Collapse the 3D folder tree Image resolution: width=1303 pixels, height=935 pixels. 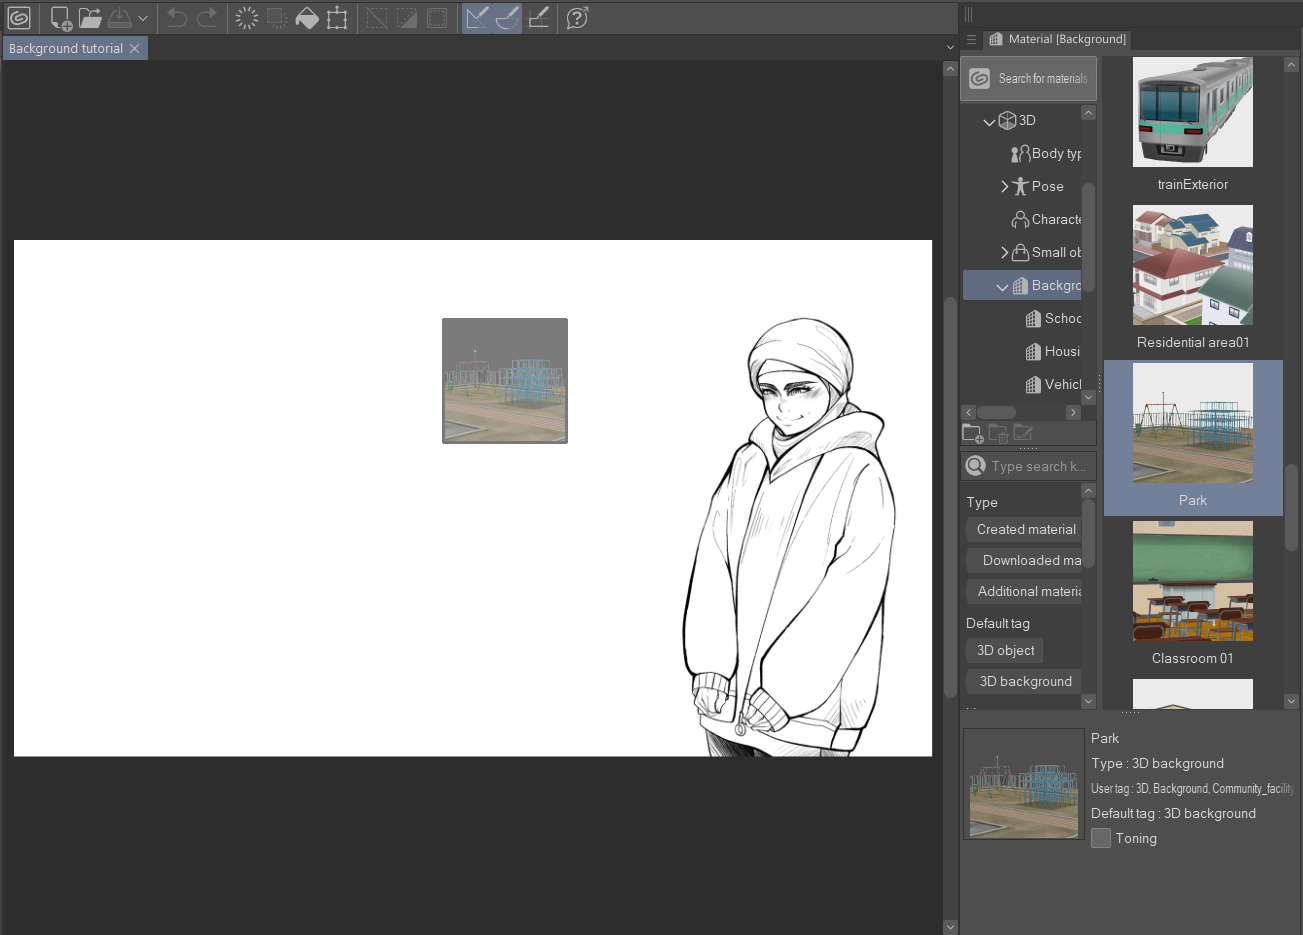(x=989, y=121)
